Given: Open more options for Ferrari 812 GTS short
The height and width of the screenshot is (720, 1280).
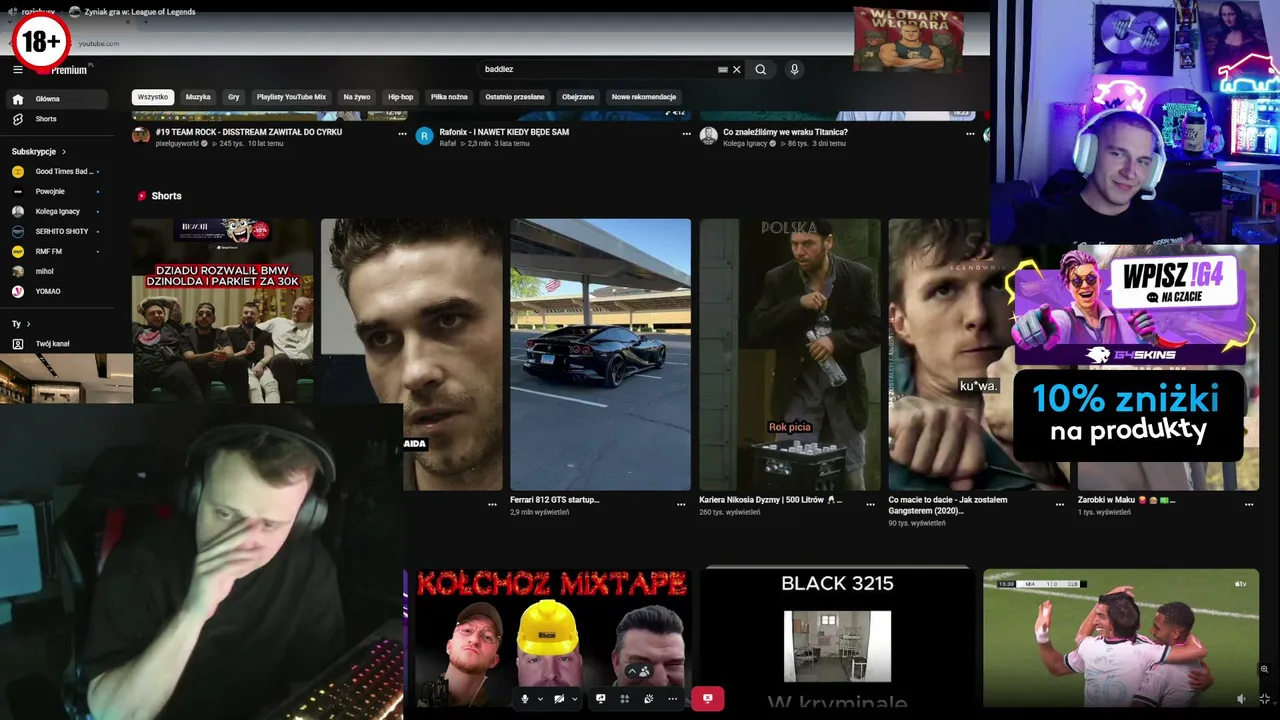Looking at the screenshot, I should 681,504.
